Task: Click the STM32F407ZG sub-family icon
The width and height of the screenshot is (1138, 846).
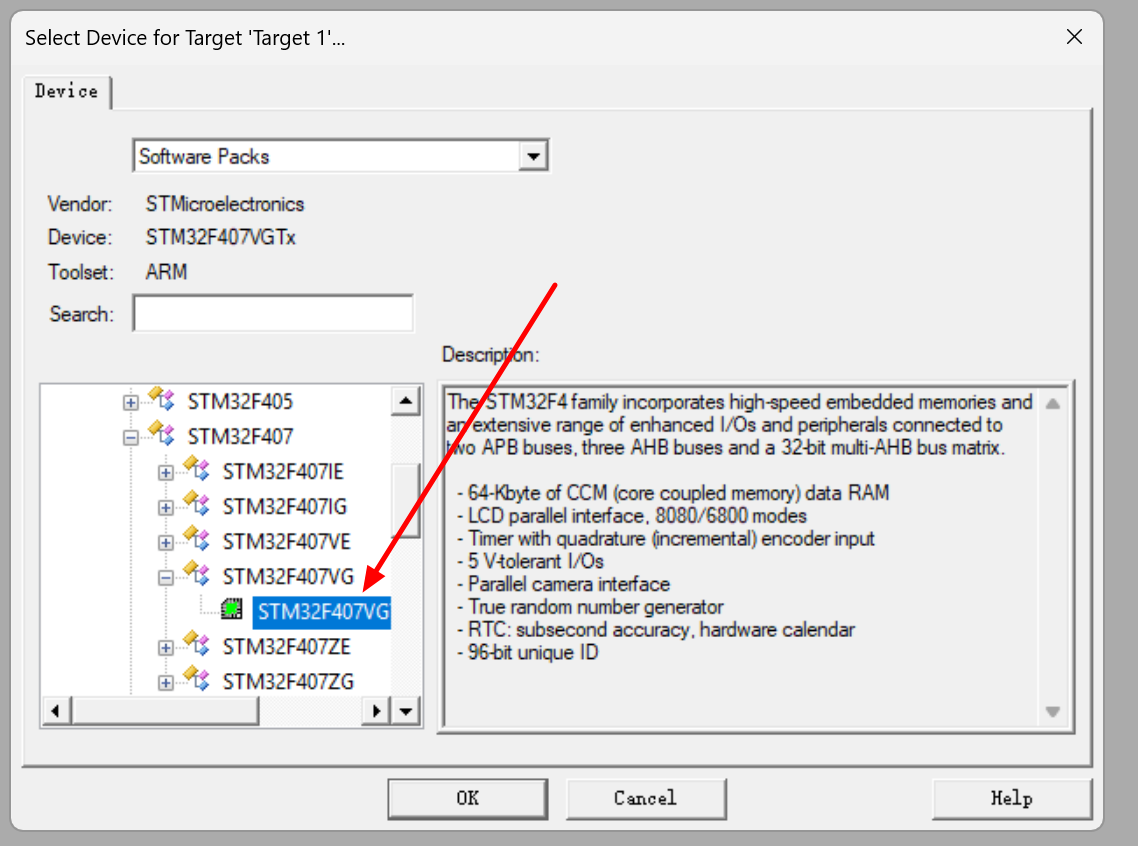Action: tap(196, 679)
